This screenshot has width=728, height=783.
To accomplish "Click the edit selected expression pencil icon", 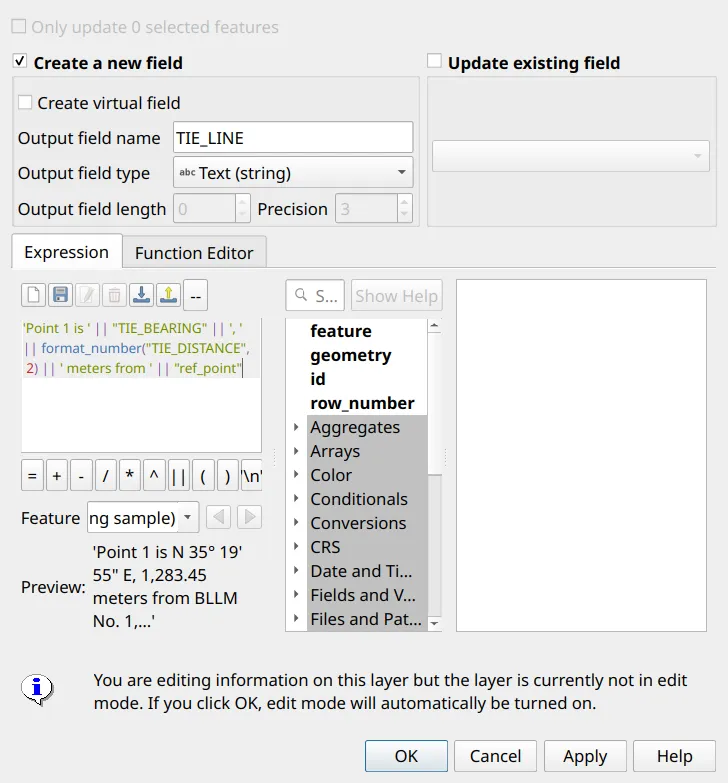I will pos(87,295).
